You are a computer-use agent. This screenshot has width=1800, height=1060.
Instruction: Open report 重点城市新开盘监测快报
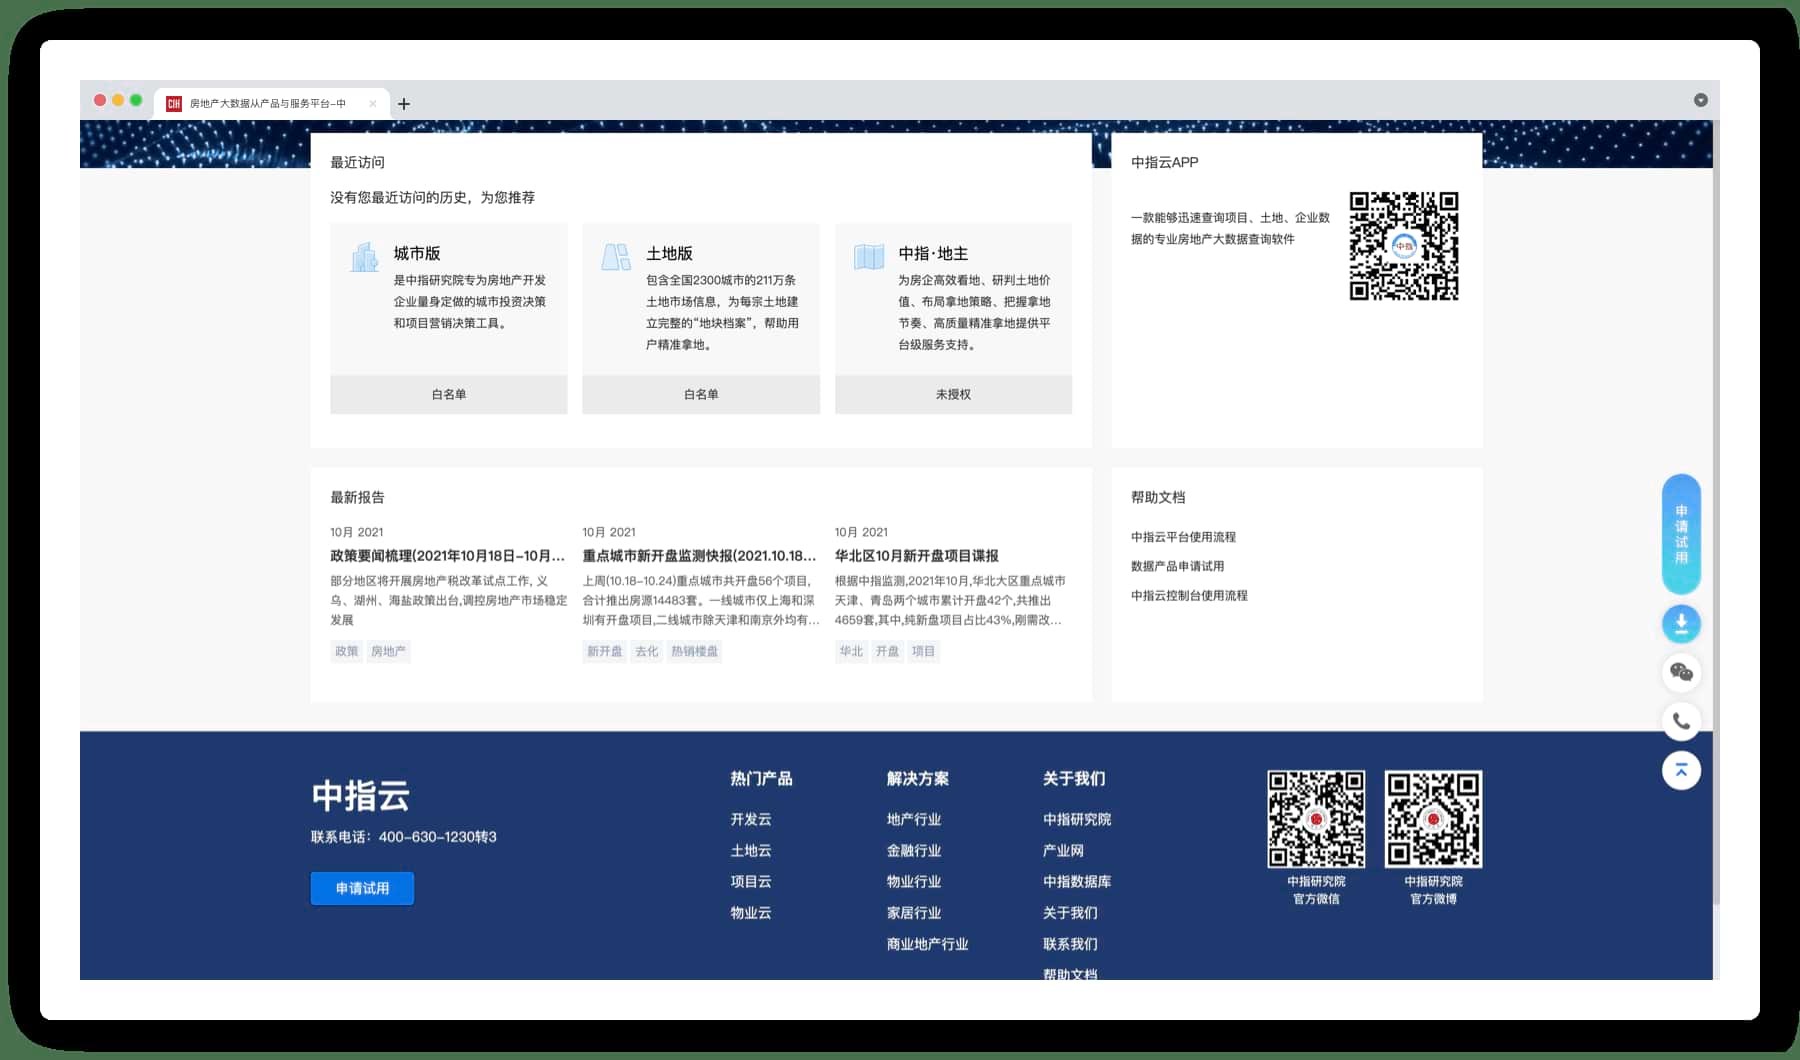pyautogui.click(x=700, y=556)
